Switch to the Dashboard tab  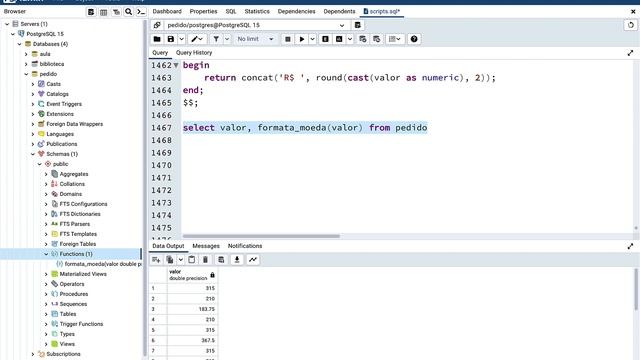(167, 11)
